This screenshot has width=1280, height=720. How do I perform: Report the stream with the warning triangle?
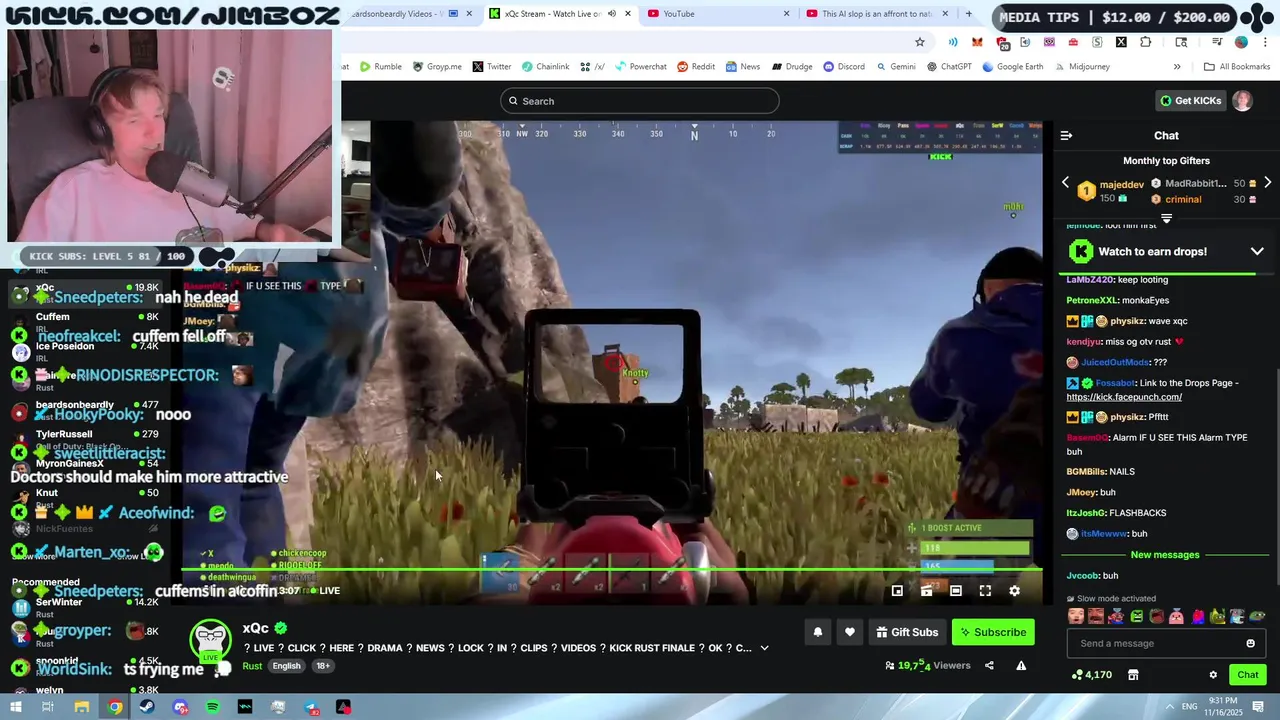pyautogui.click(x=1021, y=666)
